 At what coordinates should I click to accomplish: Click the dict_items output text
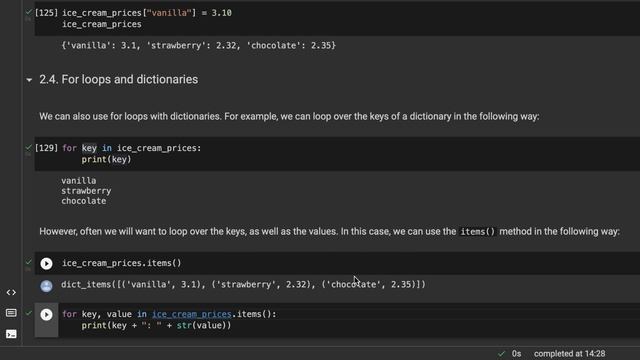(243, 284)
